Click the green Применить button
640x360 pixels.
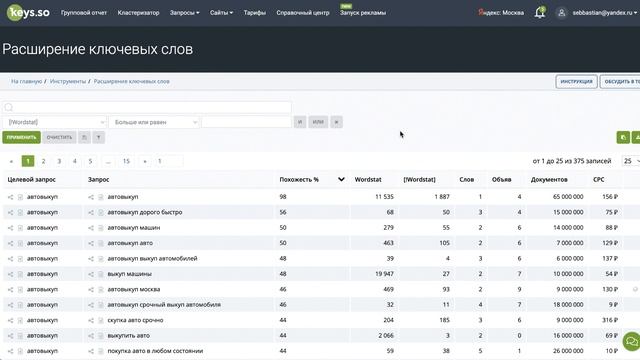[x=22, y=138]
